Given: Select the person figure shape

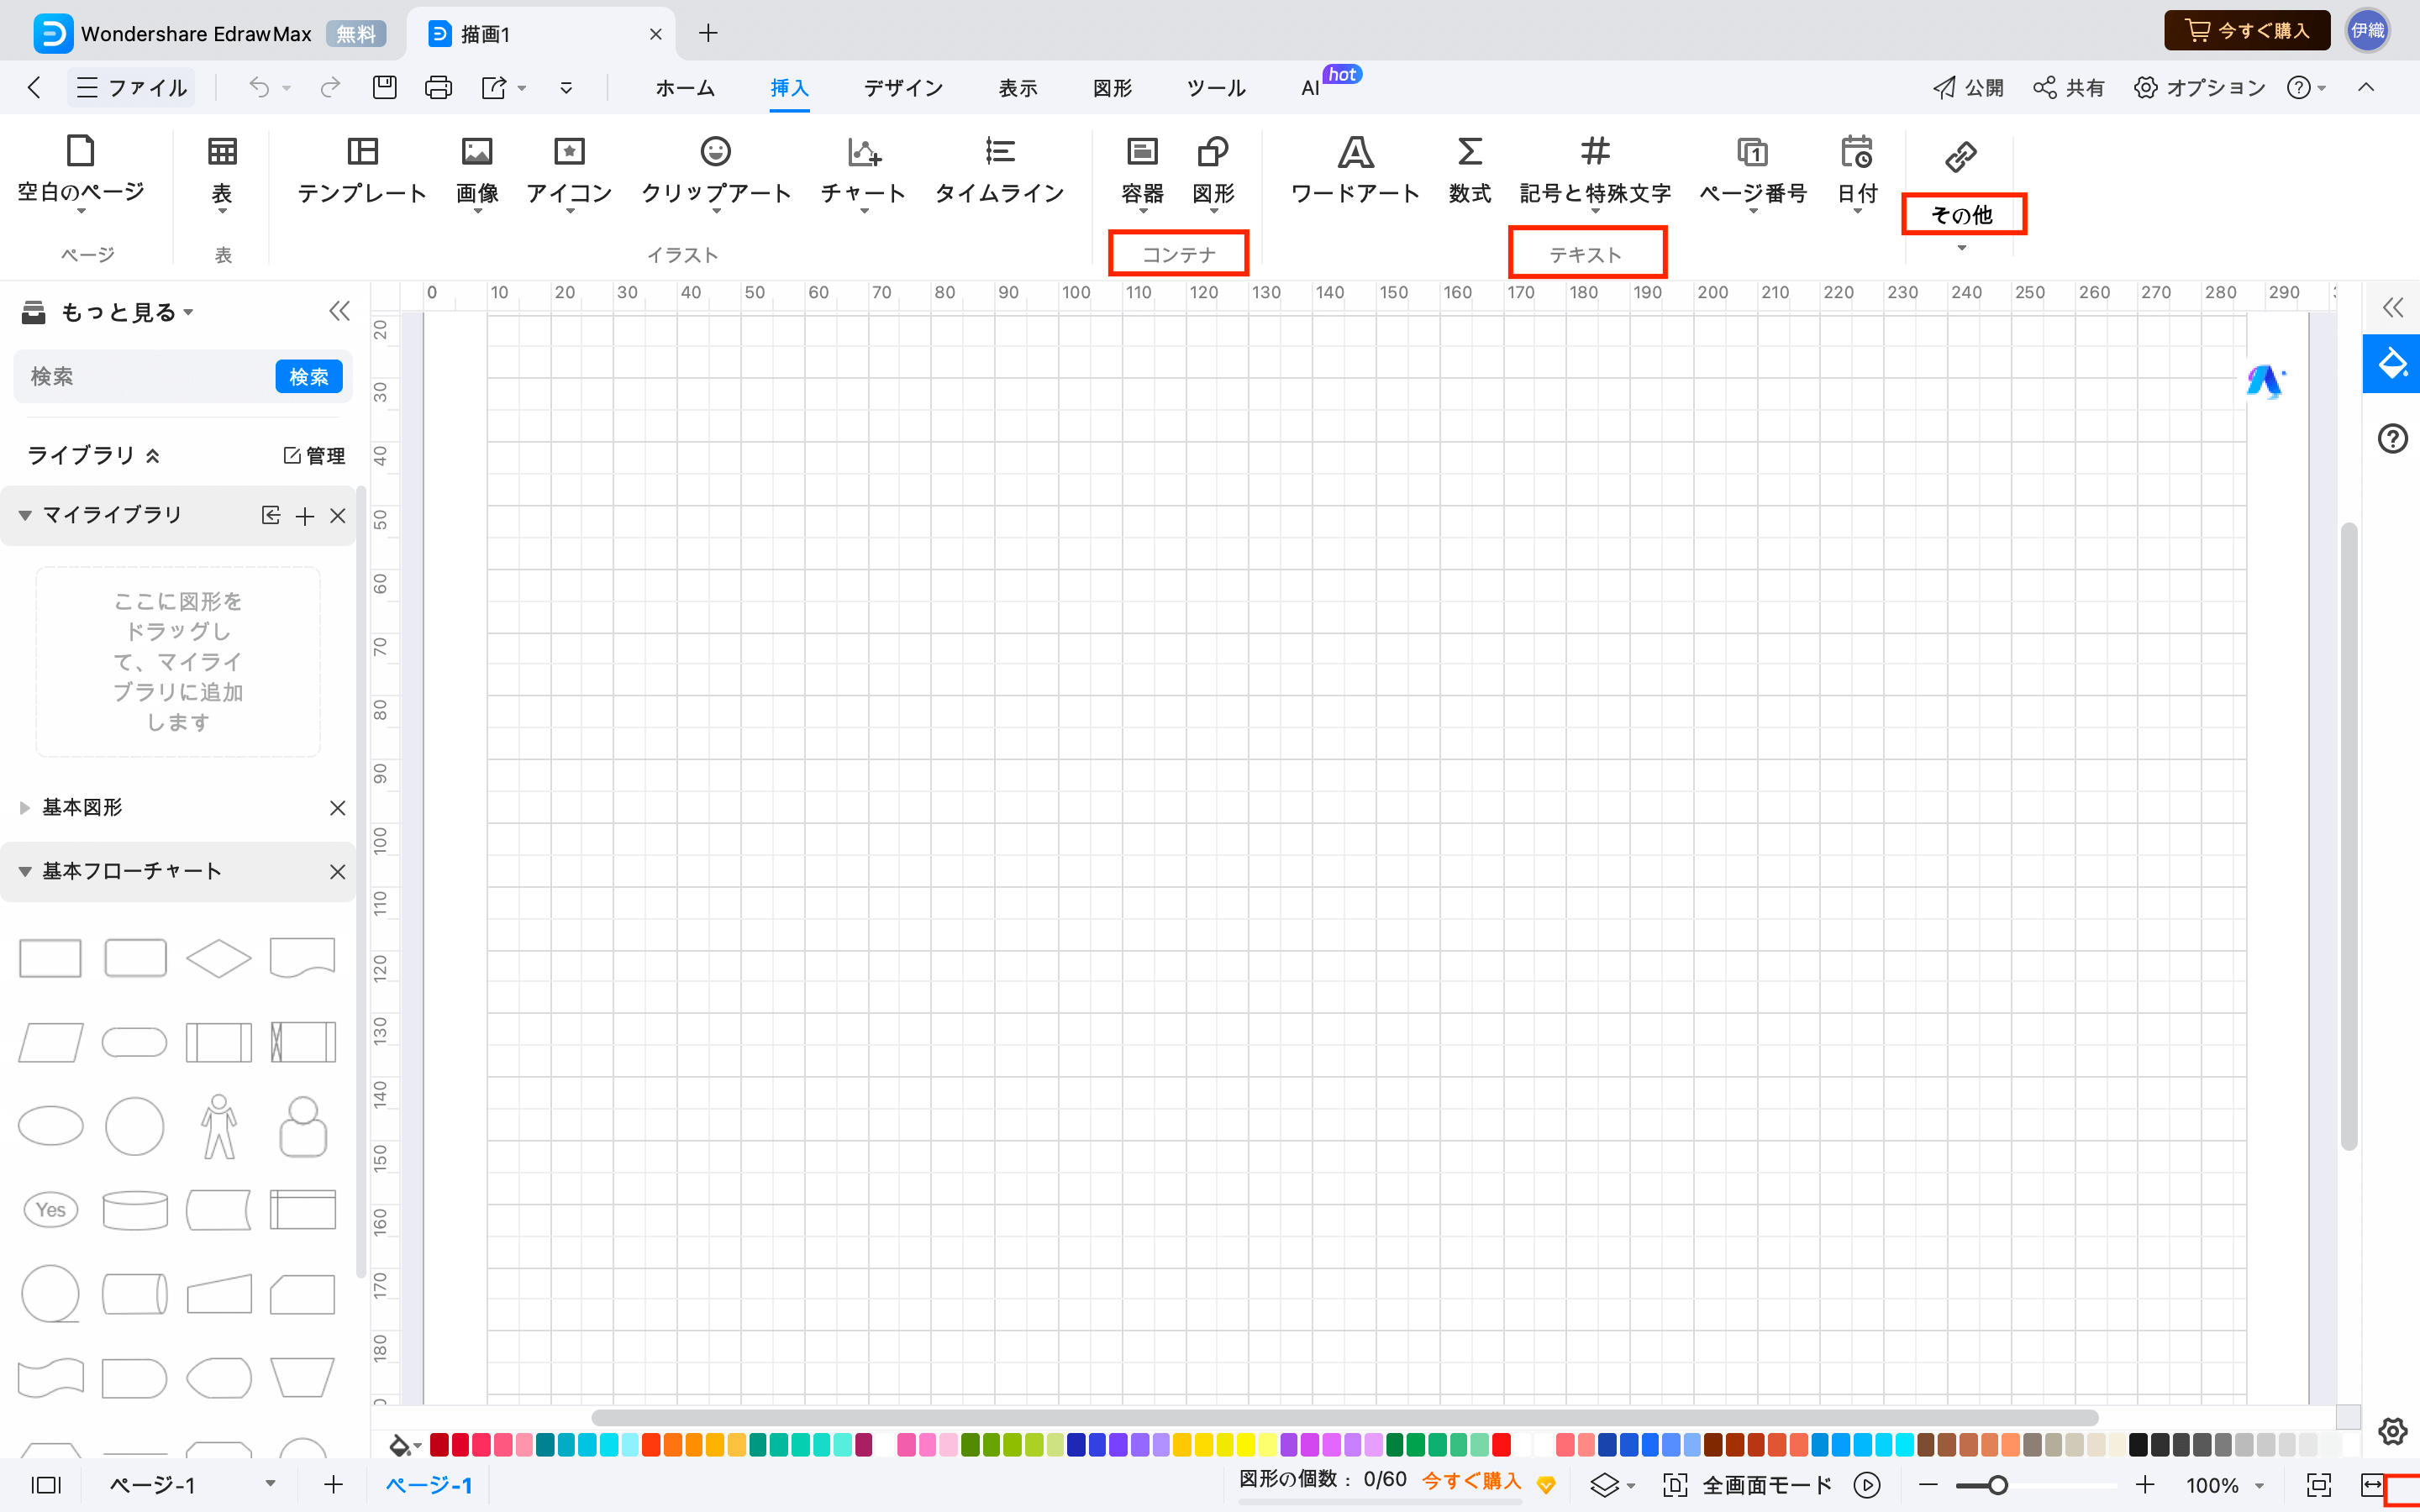Looking at the screenshot, I should 218,1126.
